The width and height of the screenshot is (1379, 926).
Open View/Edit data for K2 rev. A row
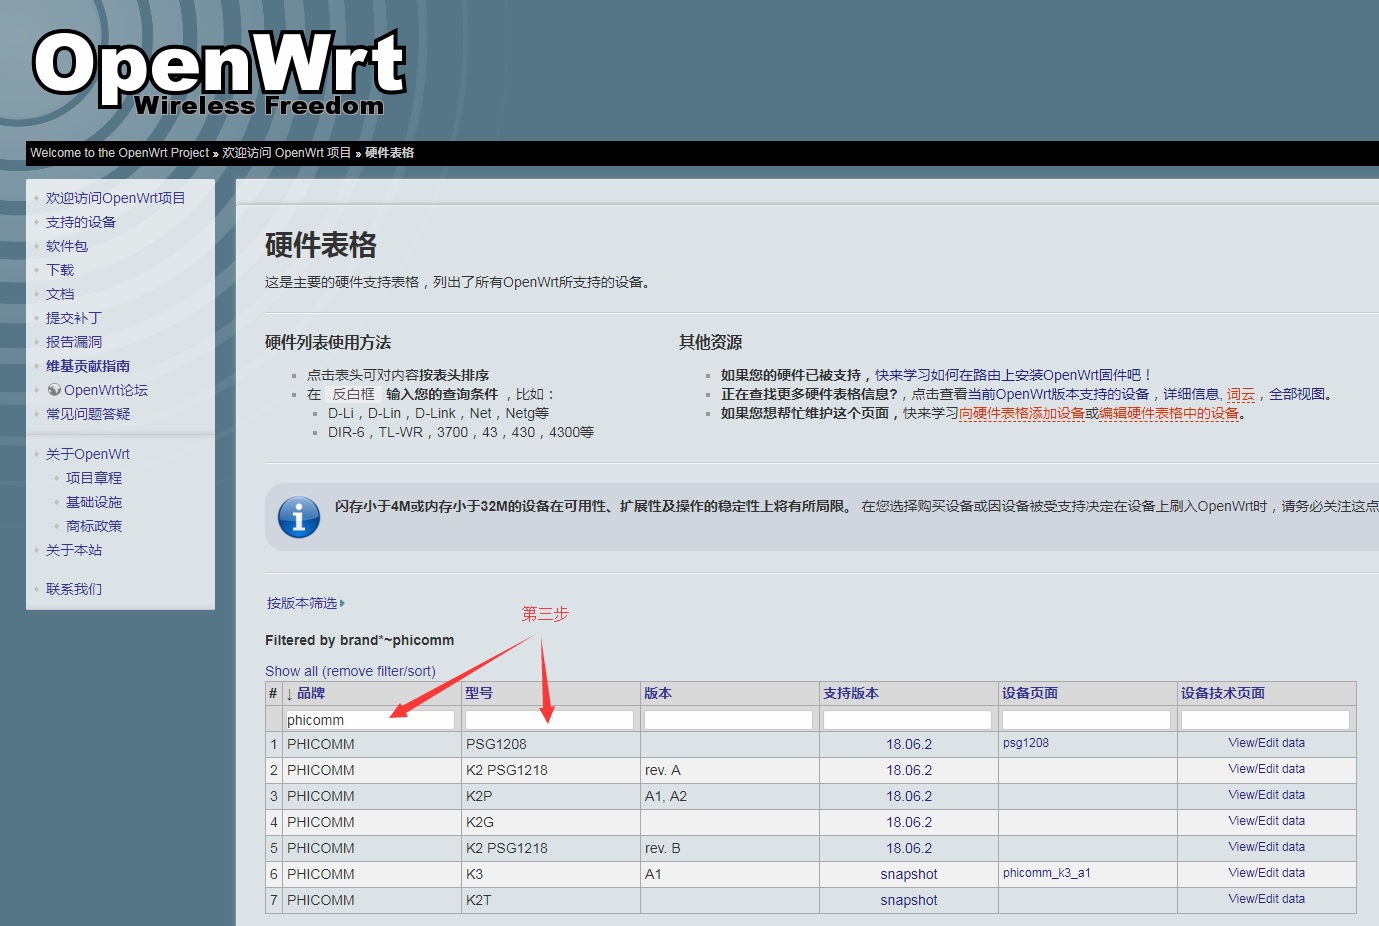1267,769
